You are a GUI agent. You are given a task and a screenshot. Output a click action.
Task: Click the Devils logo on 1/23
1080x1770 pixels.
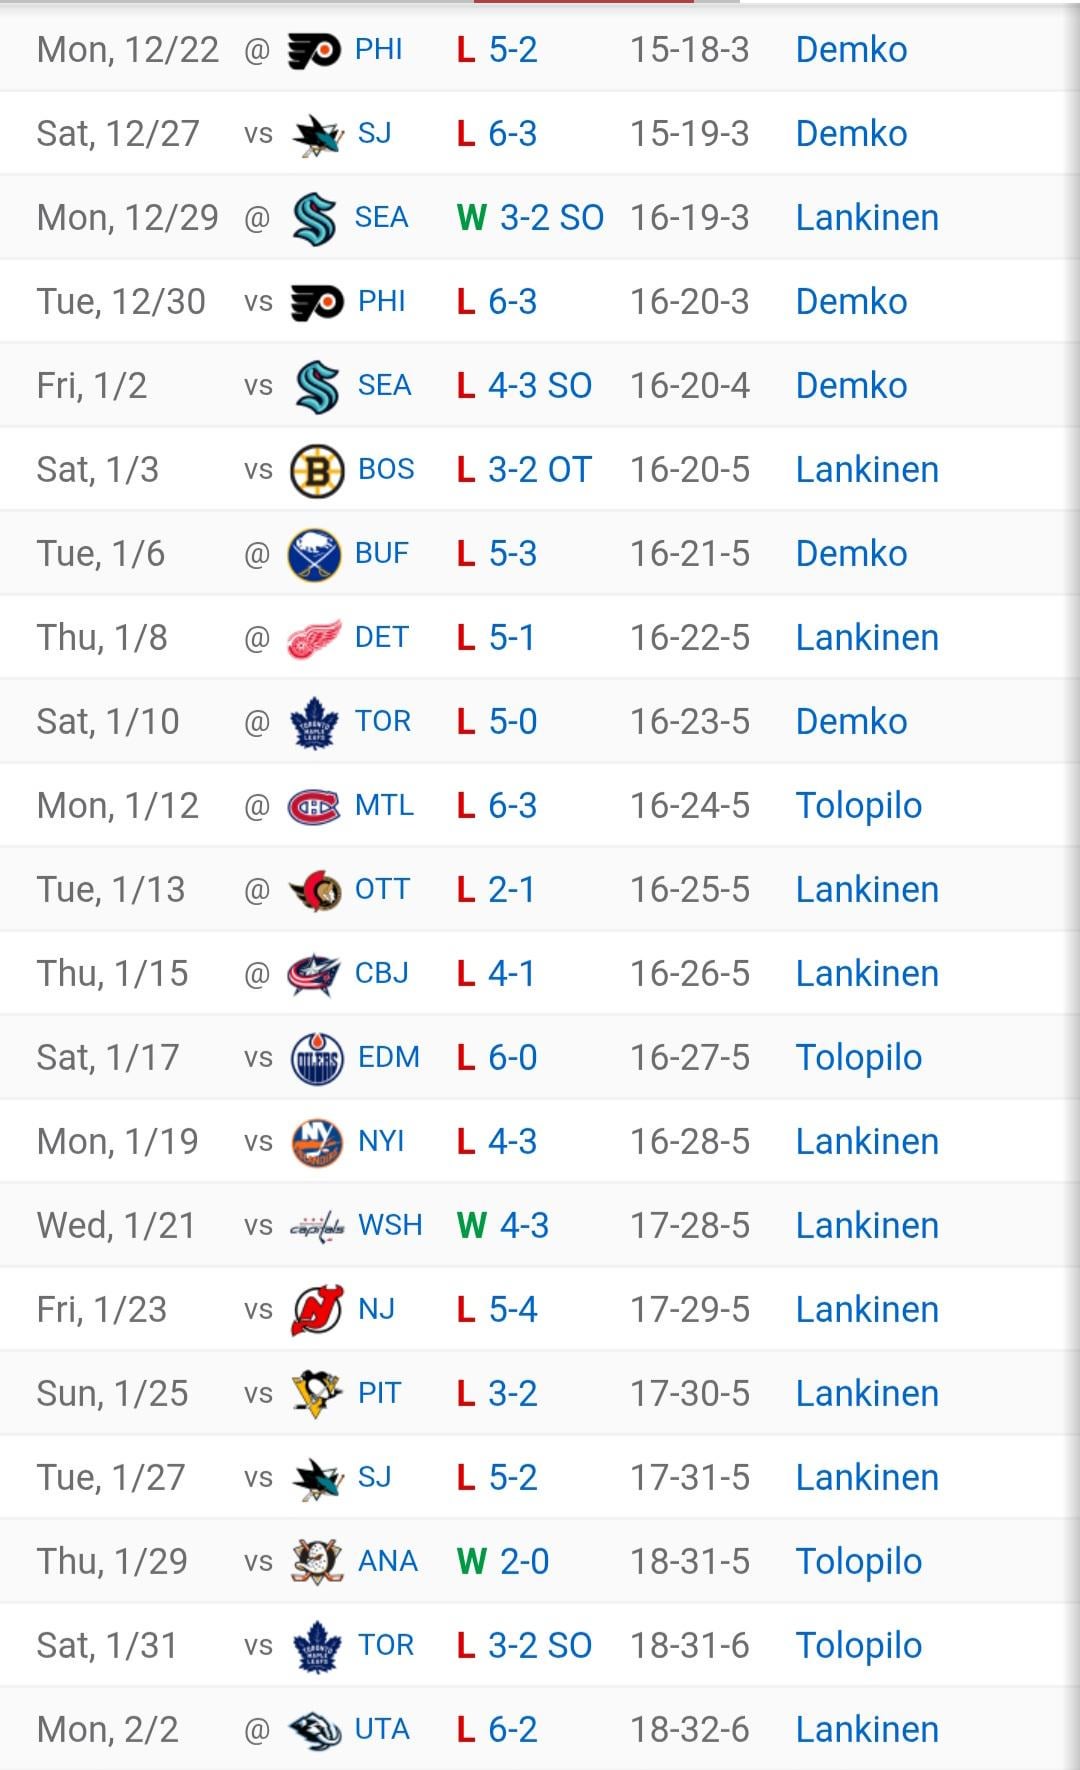tap(317, 1310)
